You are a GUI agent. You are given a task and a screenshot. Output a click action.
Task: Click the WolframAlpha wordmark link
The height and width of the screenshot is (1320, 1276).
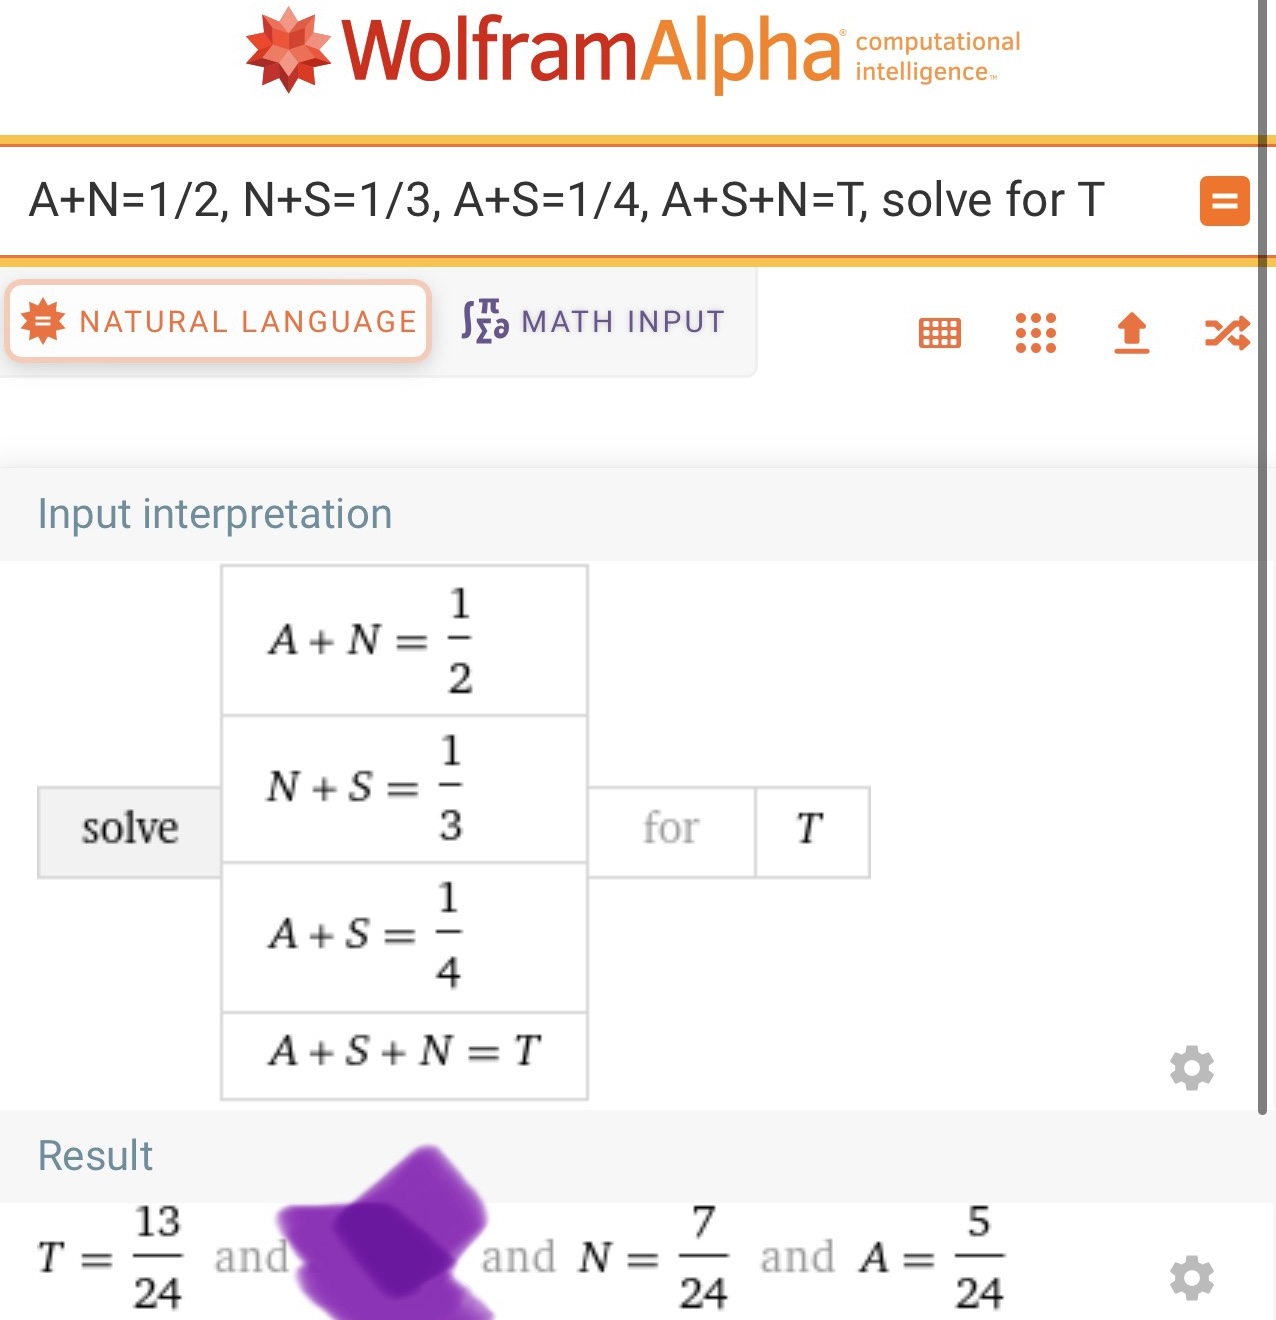pos(594,50)
